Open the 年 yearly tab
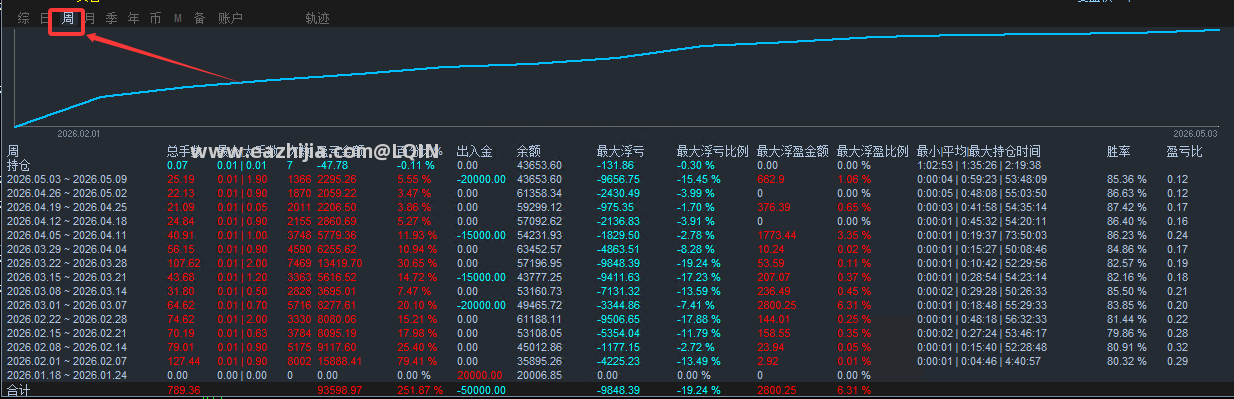This screenshot has width=1234, height=399. [x=133, y=18]
